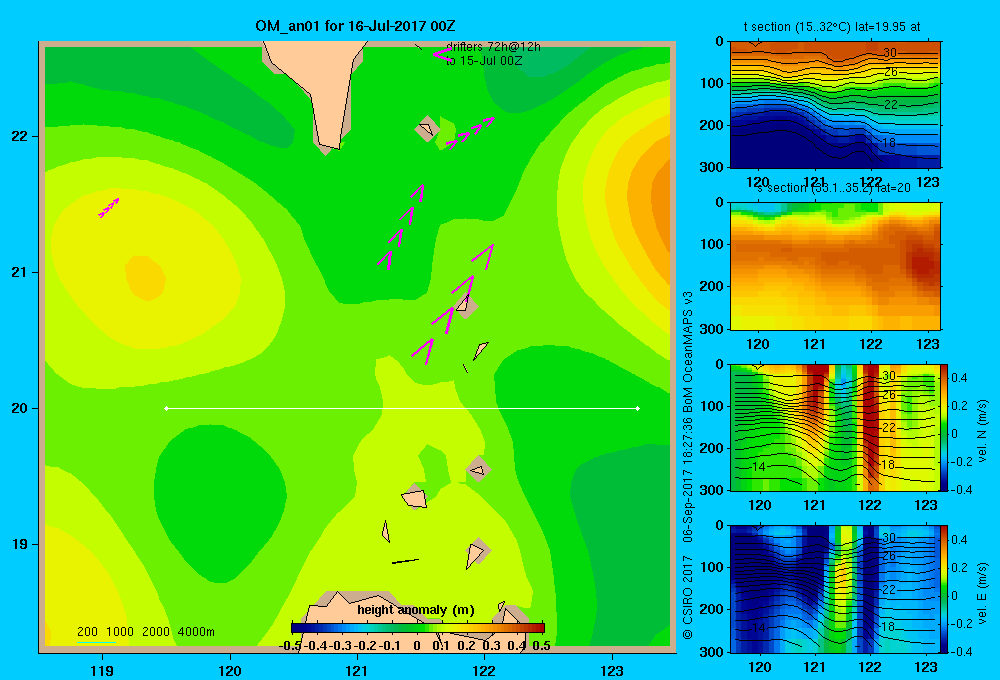Click the "height anomaly (m)" colorbar label
The image size is (1000, 680).
[x=416, y=610]
